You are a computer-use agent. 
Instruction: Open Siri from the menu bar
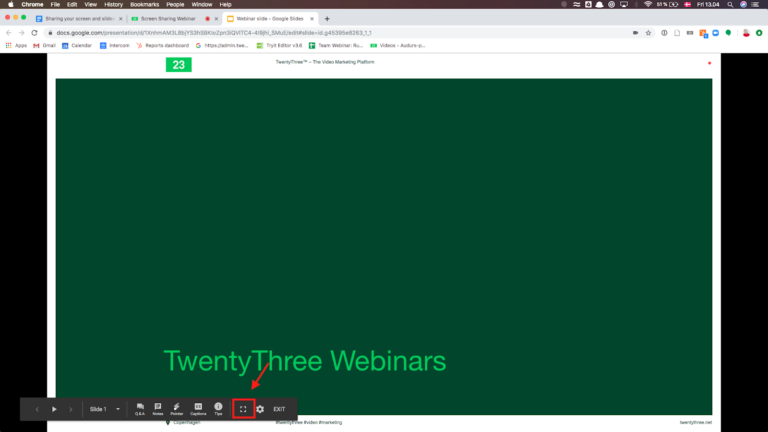[744, 4]
